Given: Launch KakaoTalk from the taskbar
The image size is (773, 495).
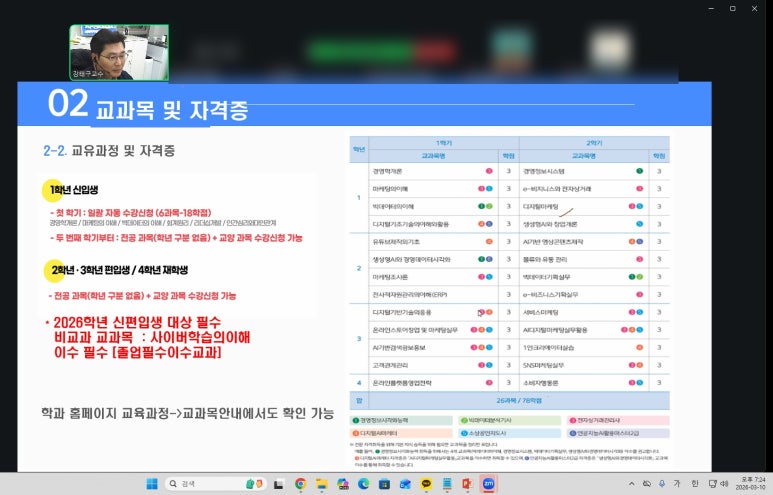Looking at the screenshot, I should tap(425, 484).
